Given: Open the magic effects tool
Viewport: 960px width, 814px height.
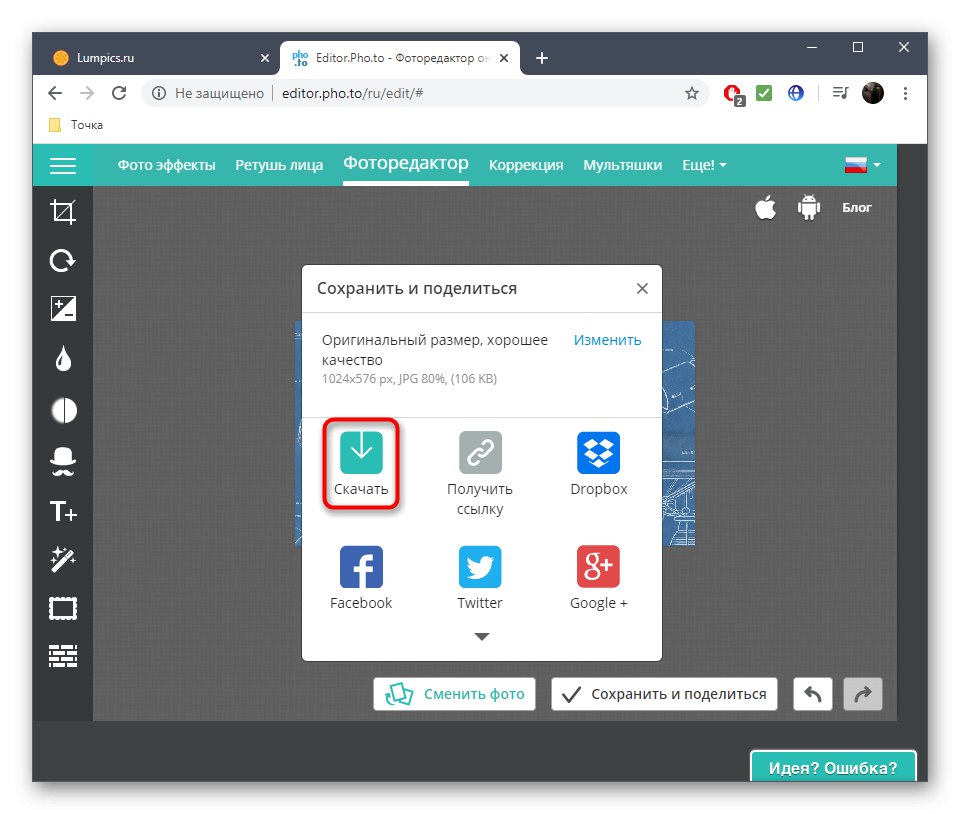Looking at the screenshot, I should tap(62, 559).
